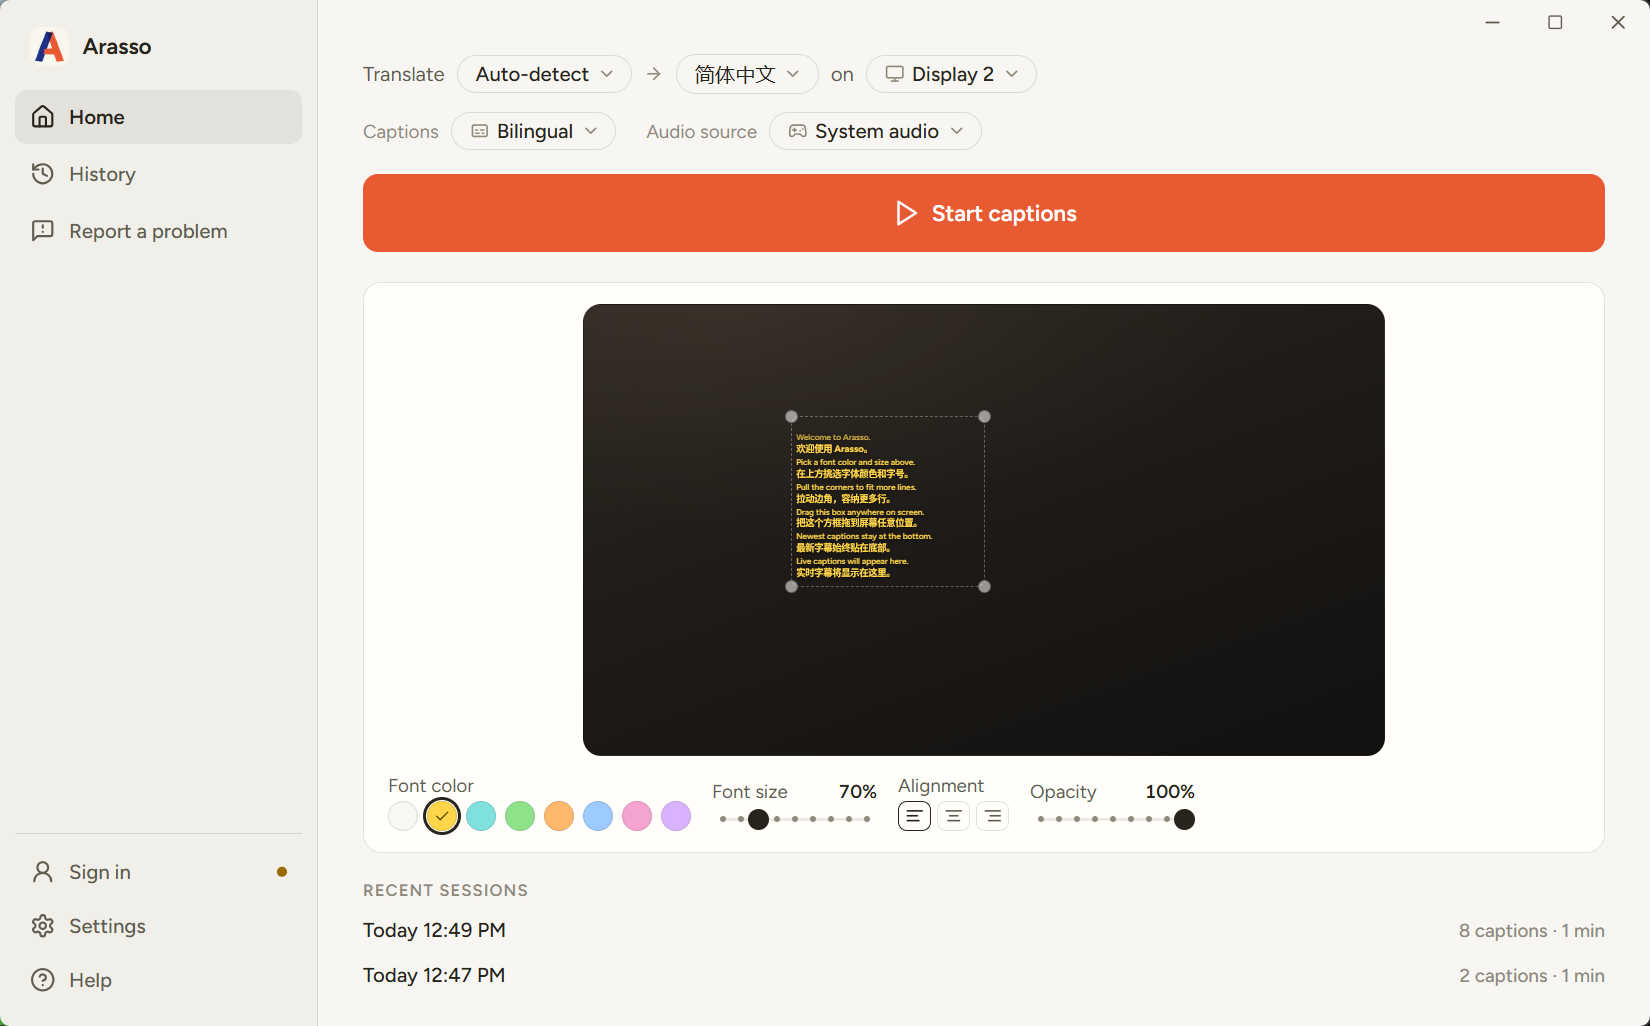Click the RECENT SESSIONS heading
The height and width of the screenshot is (1026, 1650).
click(445, 890)
